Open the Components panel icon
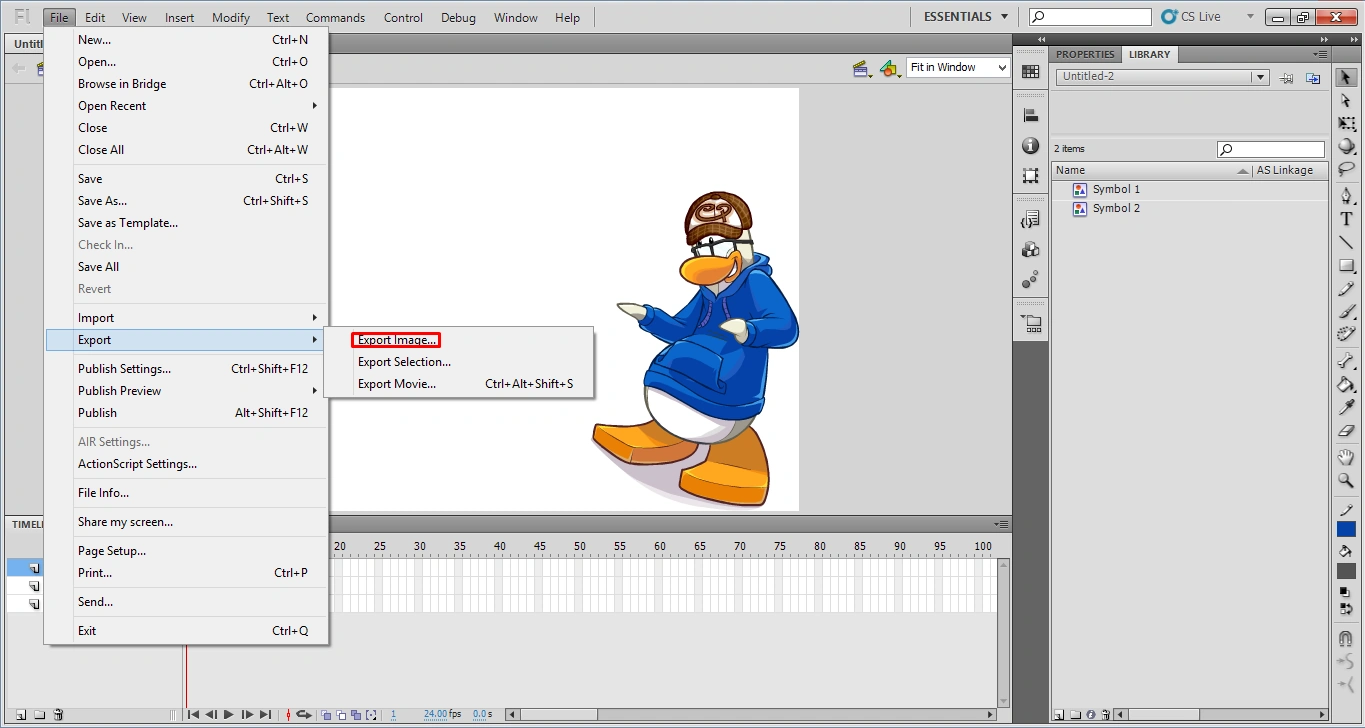The height and width of the screenshot is (728, 1365). [x=1030, y=250]
